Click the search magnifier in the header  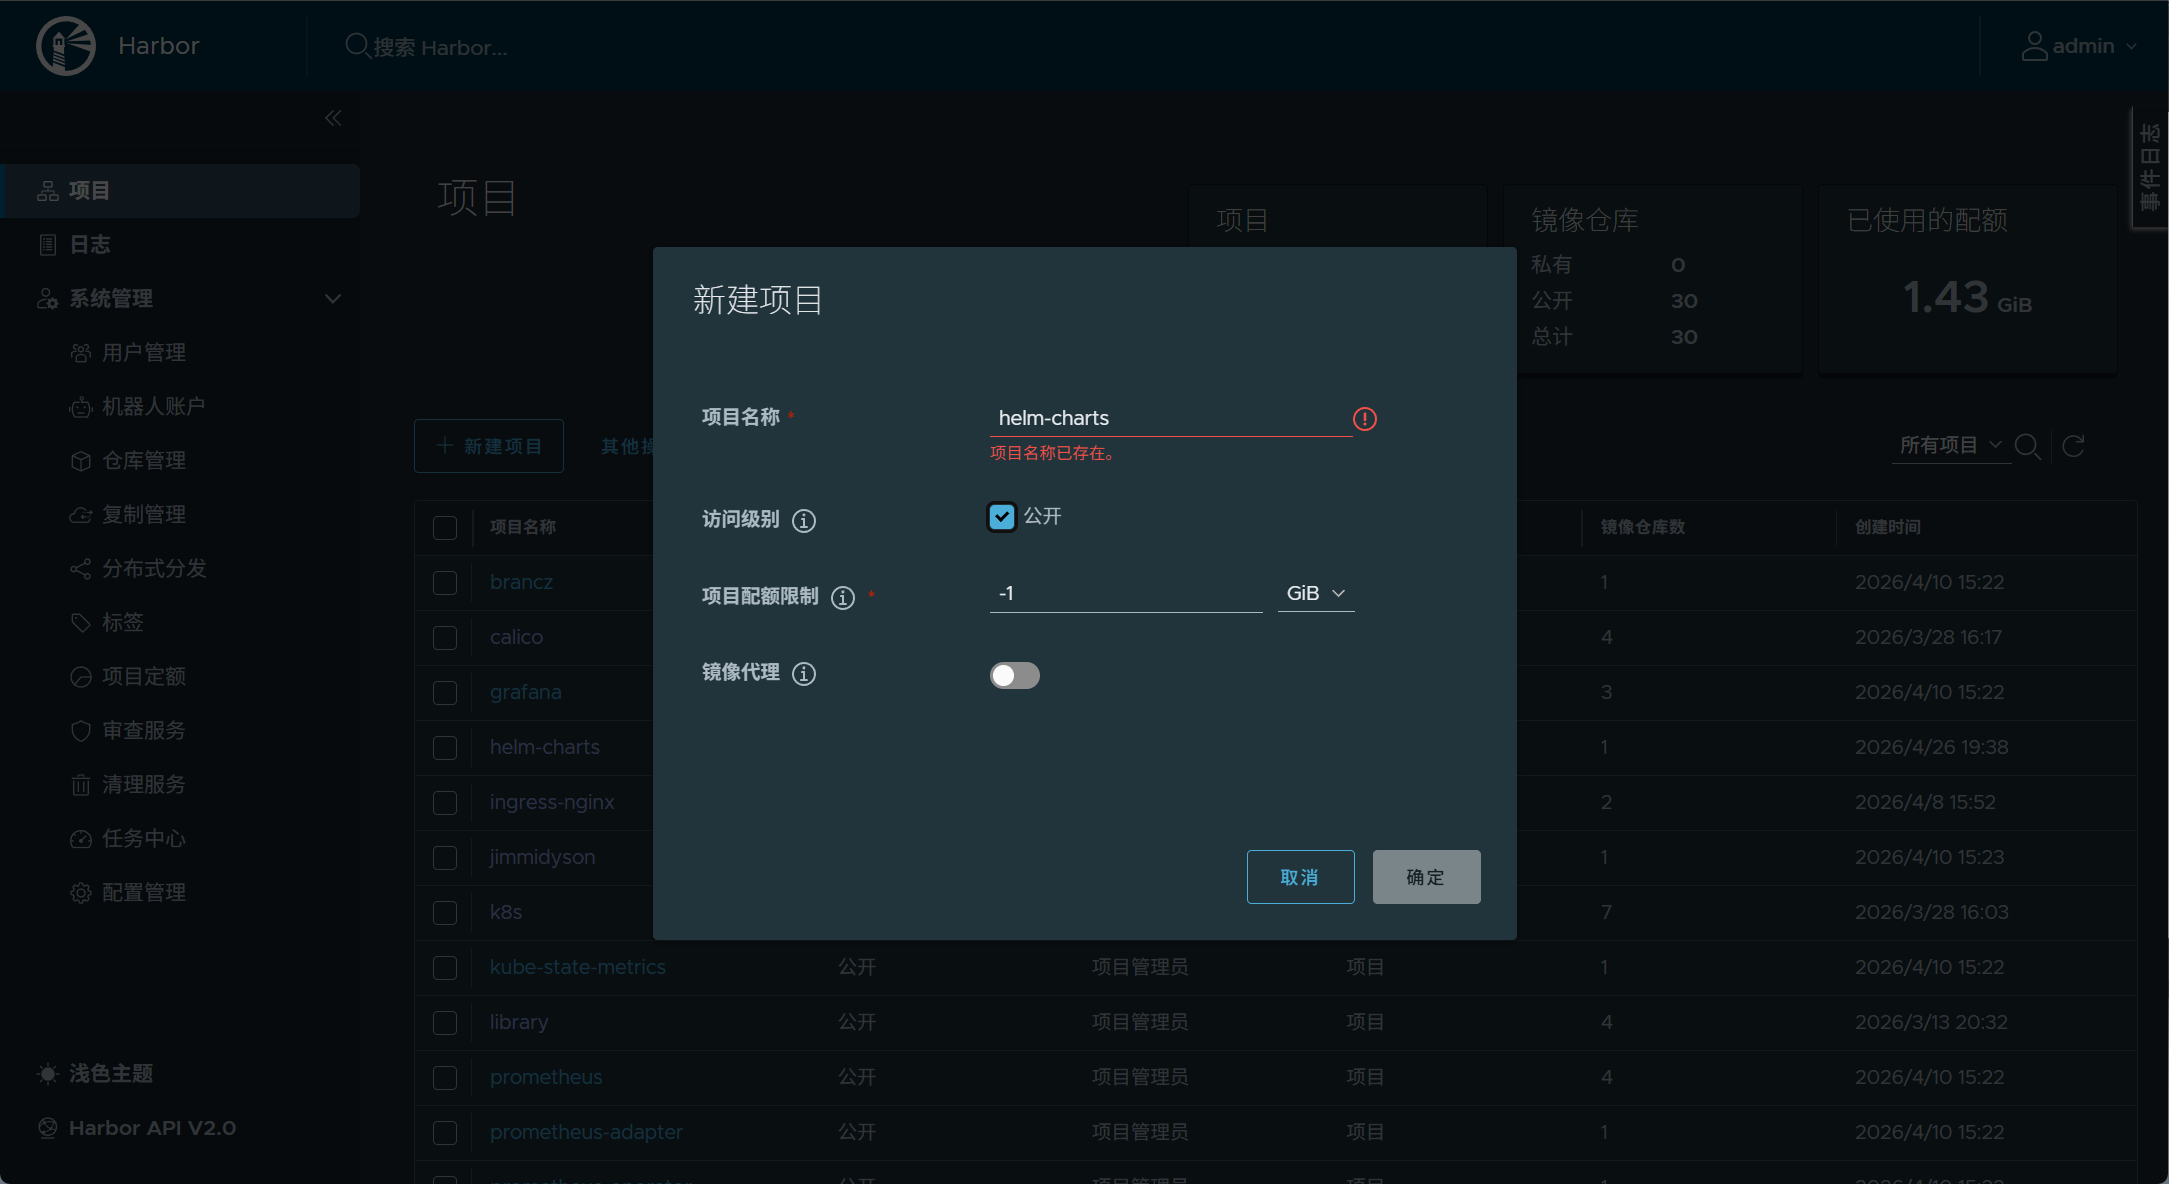(x=356, y=46)
